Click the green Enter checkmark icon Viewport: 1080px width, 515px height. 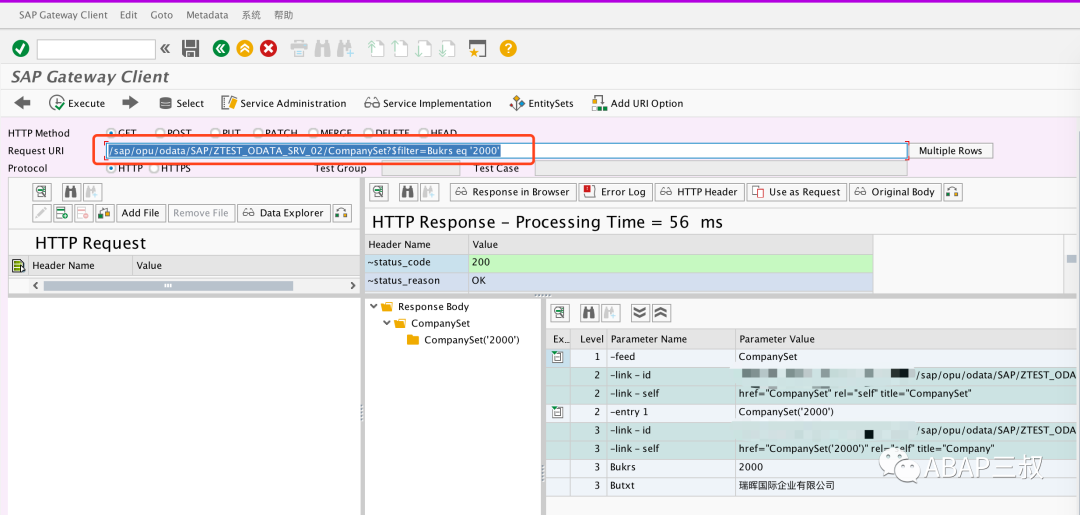[21, 48]
